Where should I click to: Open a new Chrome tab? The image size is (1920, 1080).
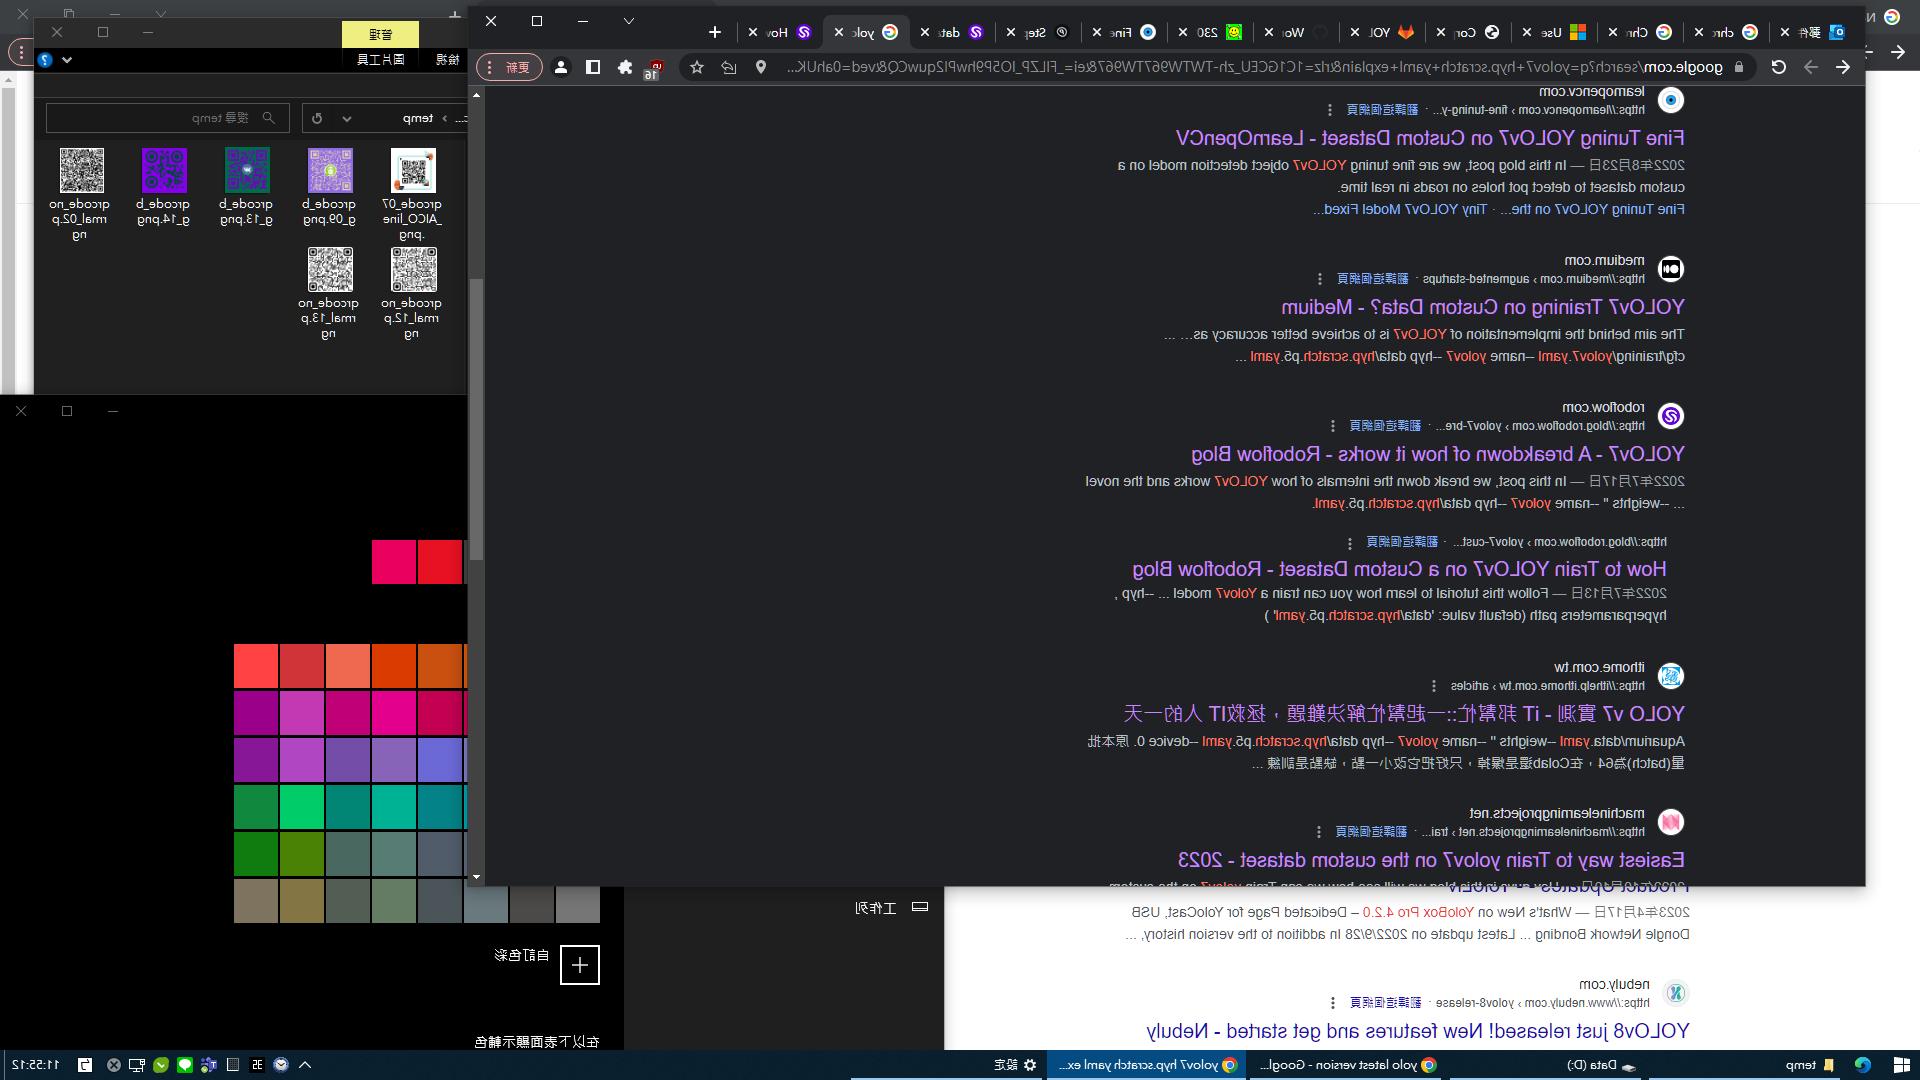coord(715,32)
